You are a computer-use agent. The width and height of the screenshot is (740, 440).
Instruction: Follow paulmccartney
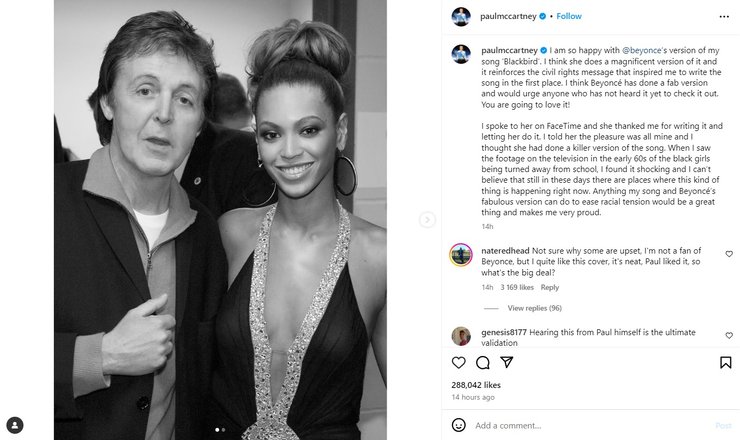click(569, 17)
